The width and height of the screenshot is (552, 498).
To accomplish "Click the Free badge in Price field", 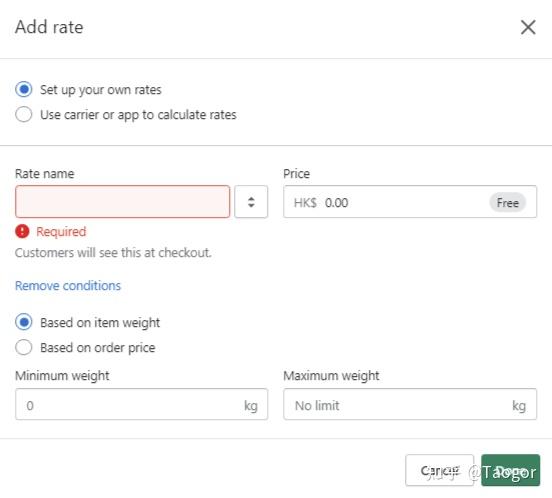I will pyautogui.click(x=507, y=203).
